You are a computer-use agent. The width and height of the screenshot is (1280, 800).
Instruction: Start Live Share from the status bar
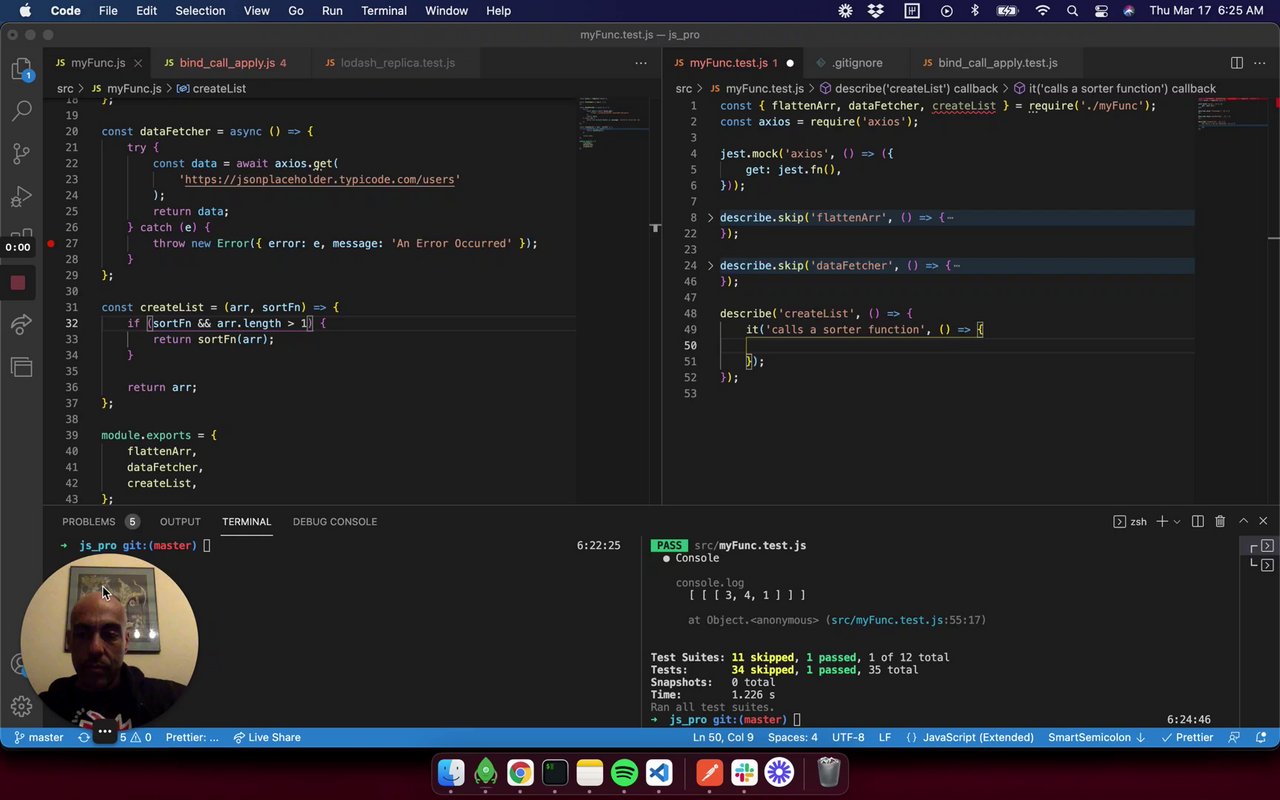266,737
